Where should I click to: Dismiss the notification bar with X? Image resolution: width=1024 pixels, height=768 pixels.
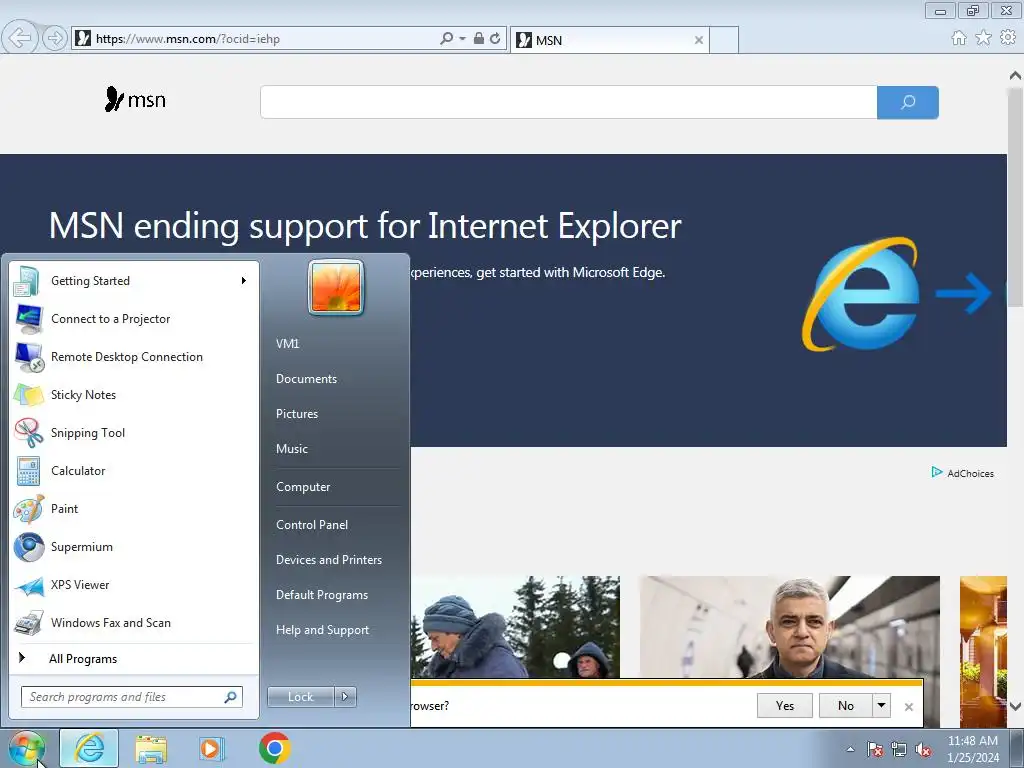908,707
